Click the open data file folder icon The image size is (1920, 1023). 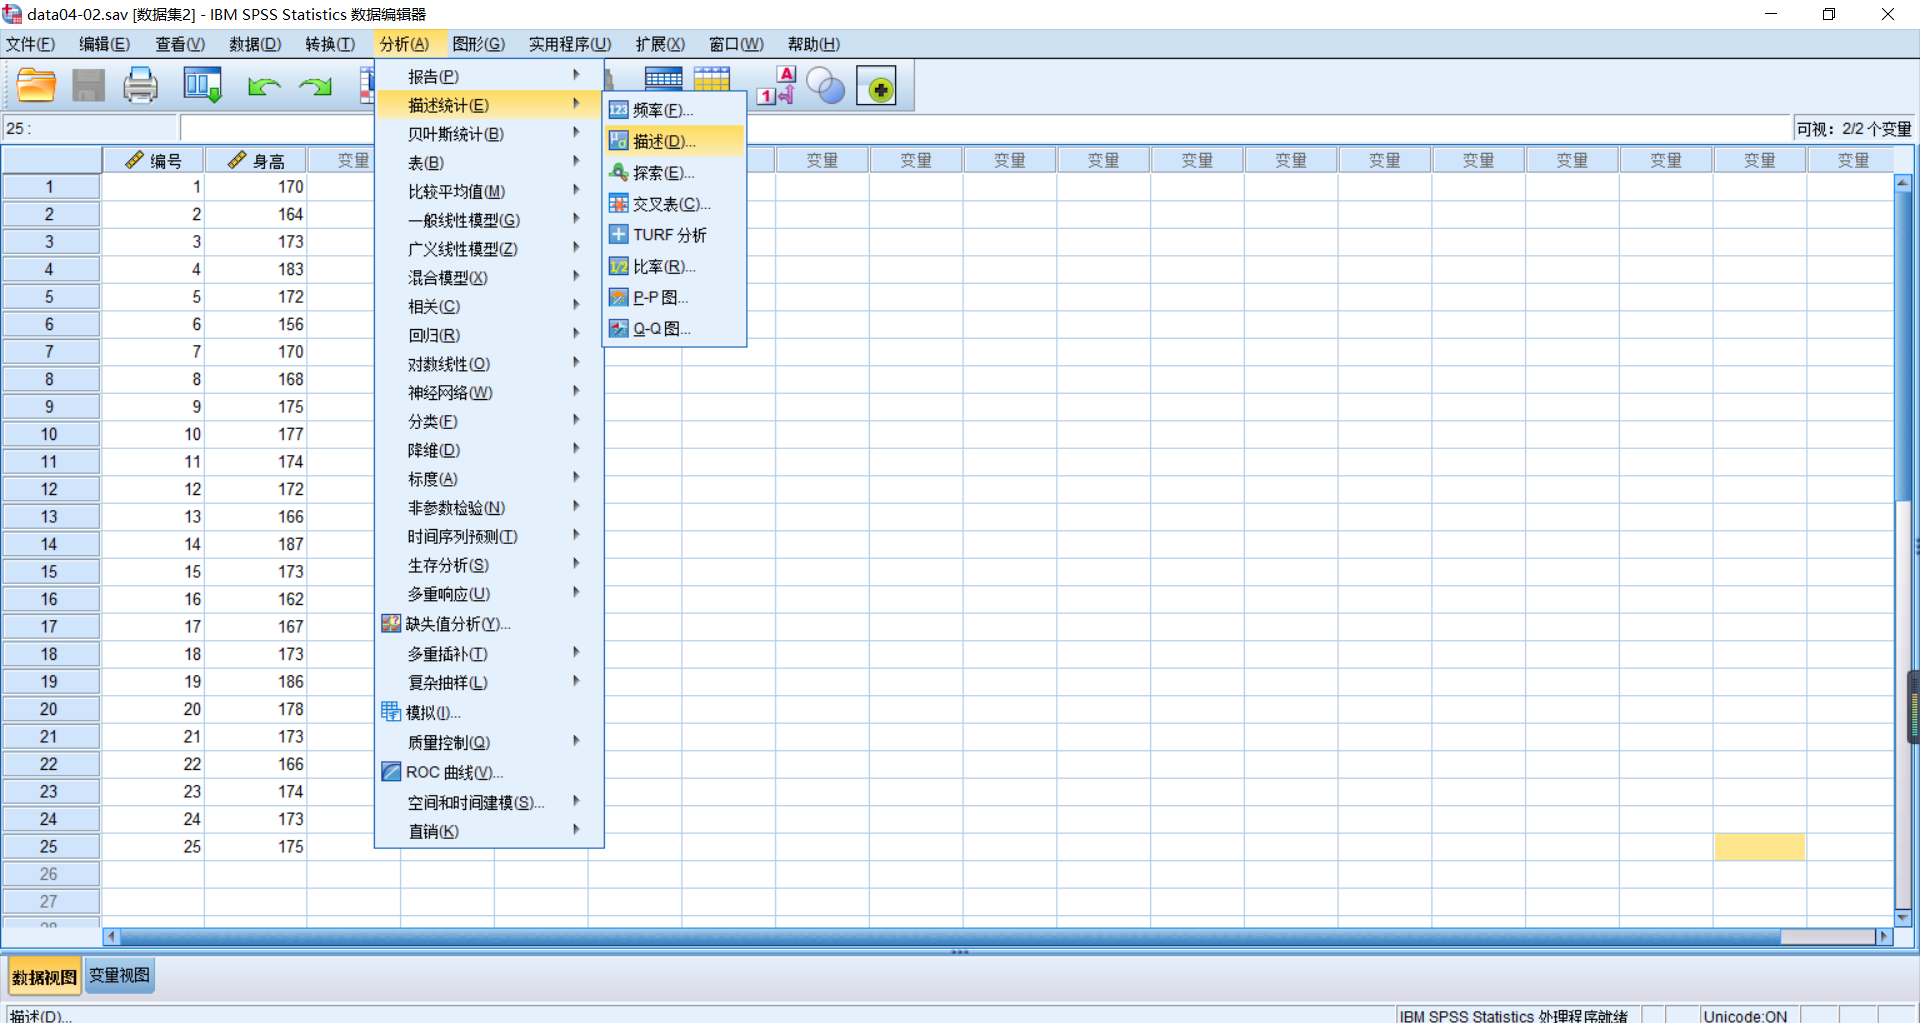coord(36,86)
